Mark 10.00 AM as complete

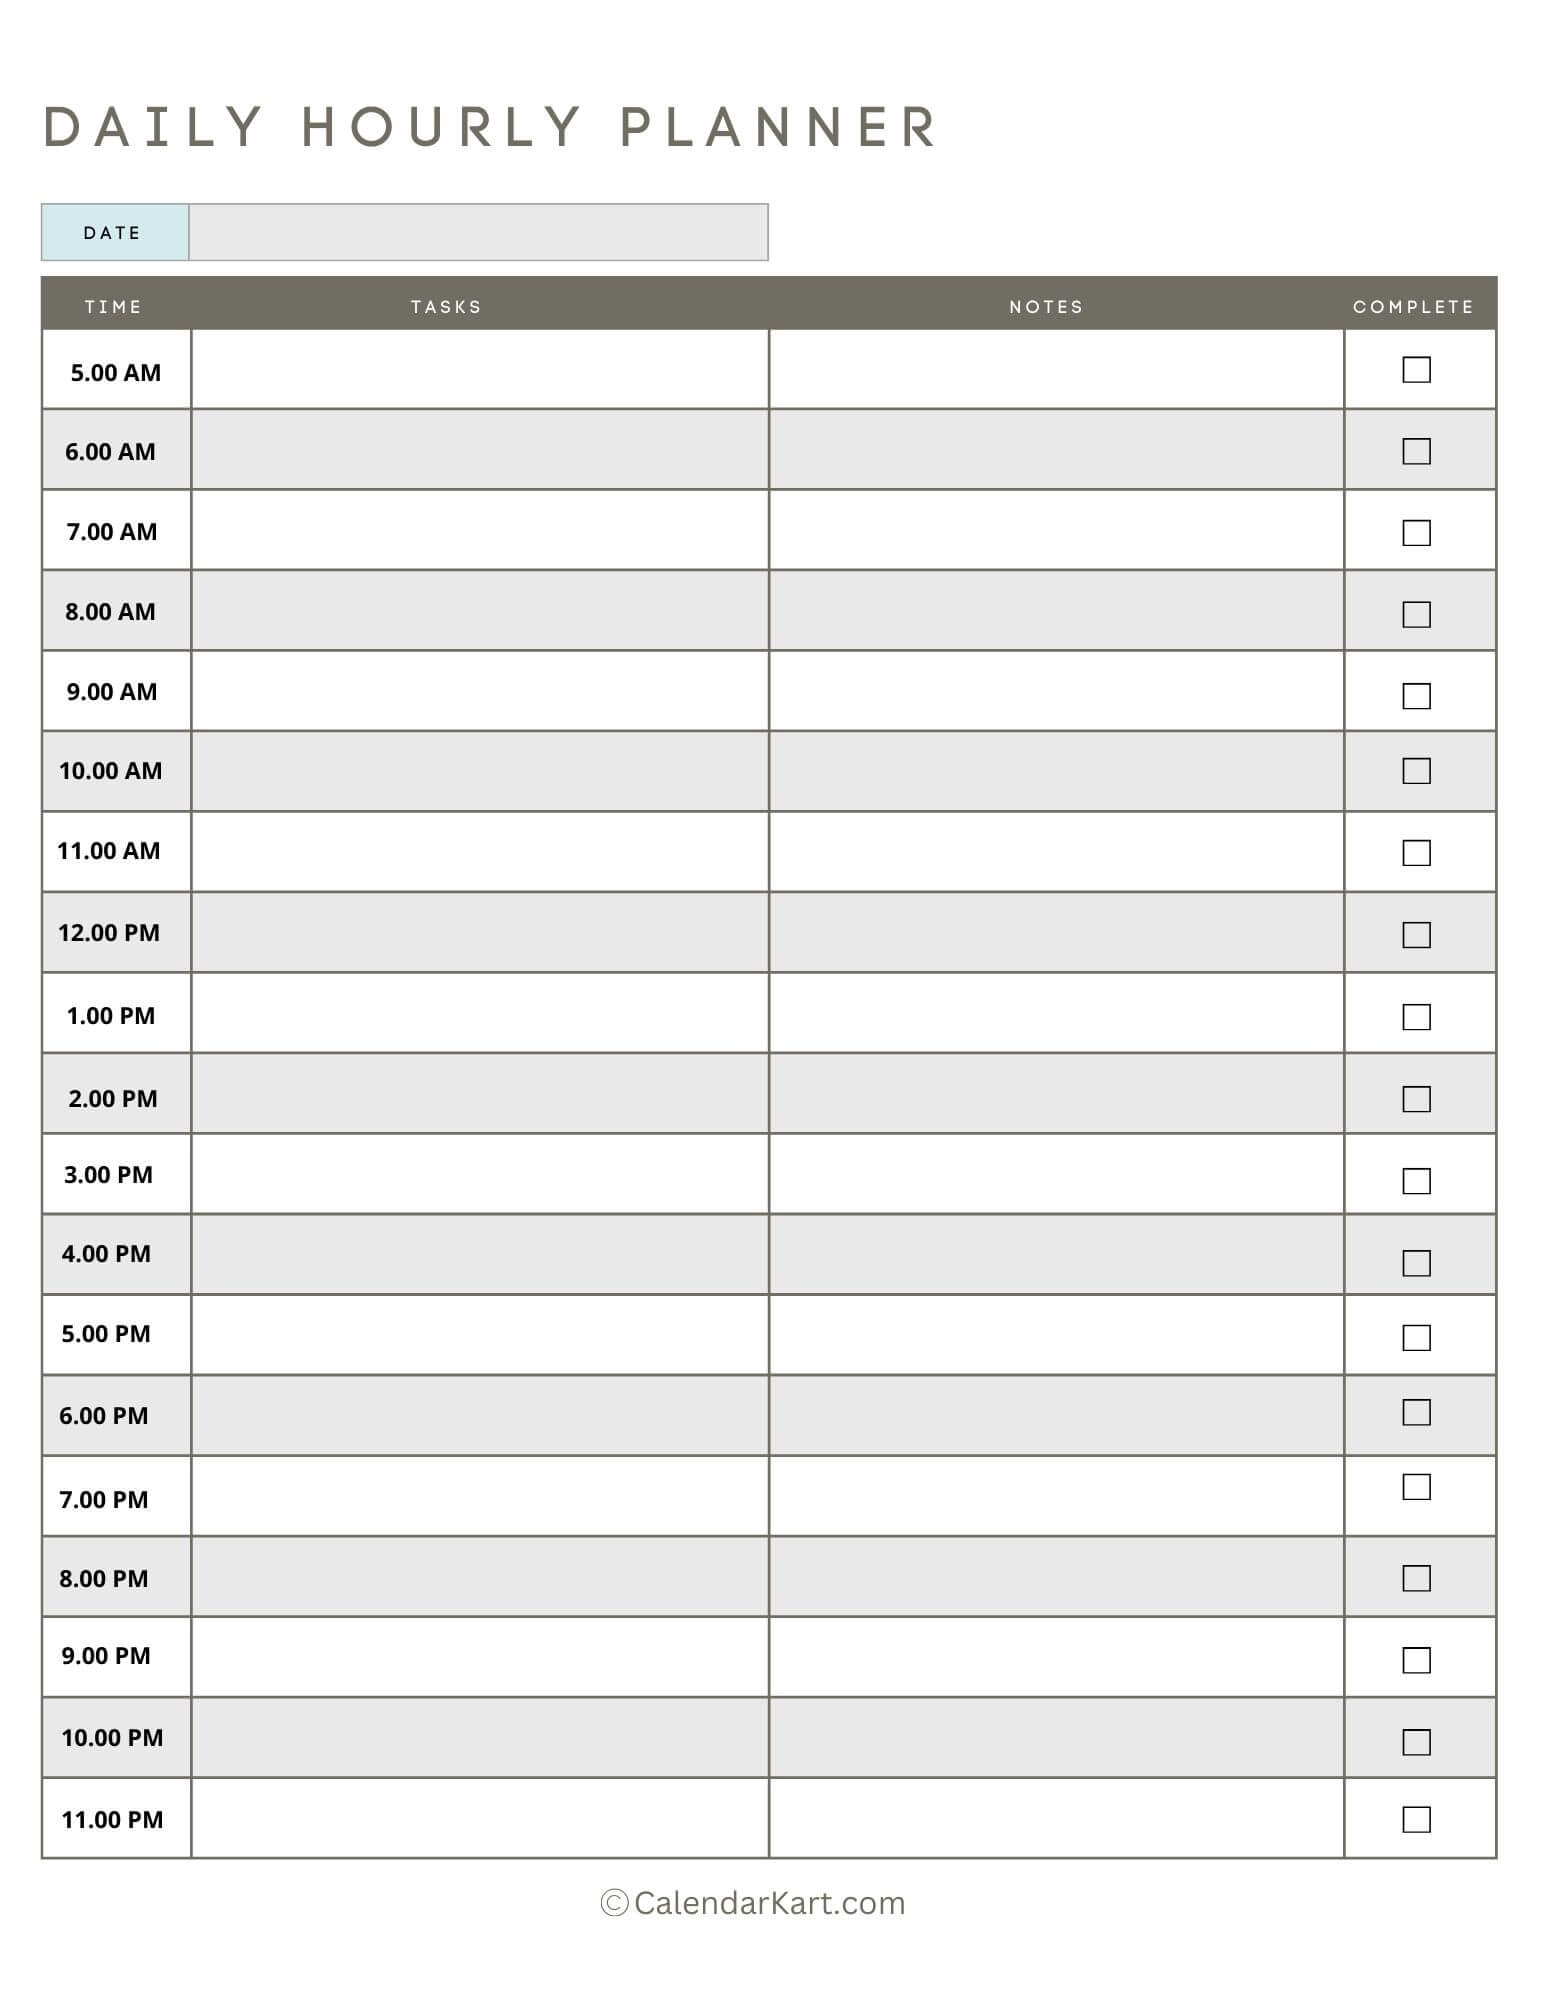tap(1416, 771)
